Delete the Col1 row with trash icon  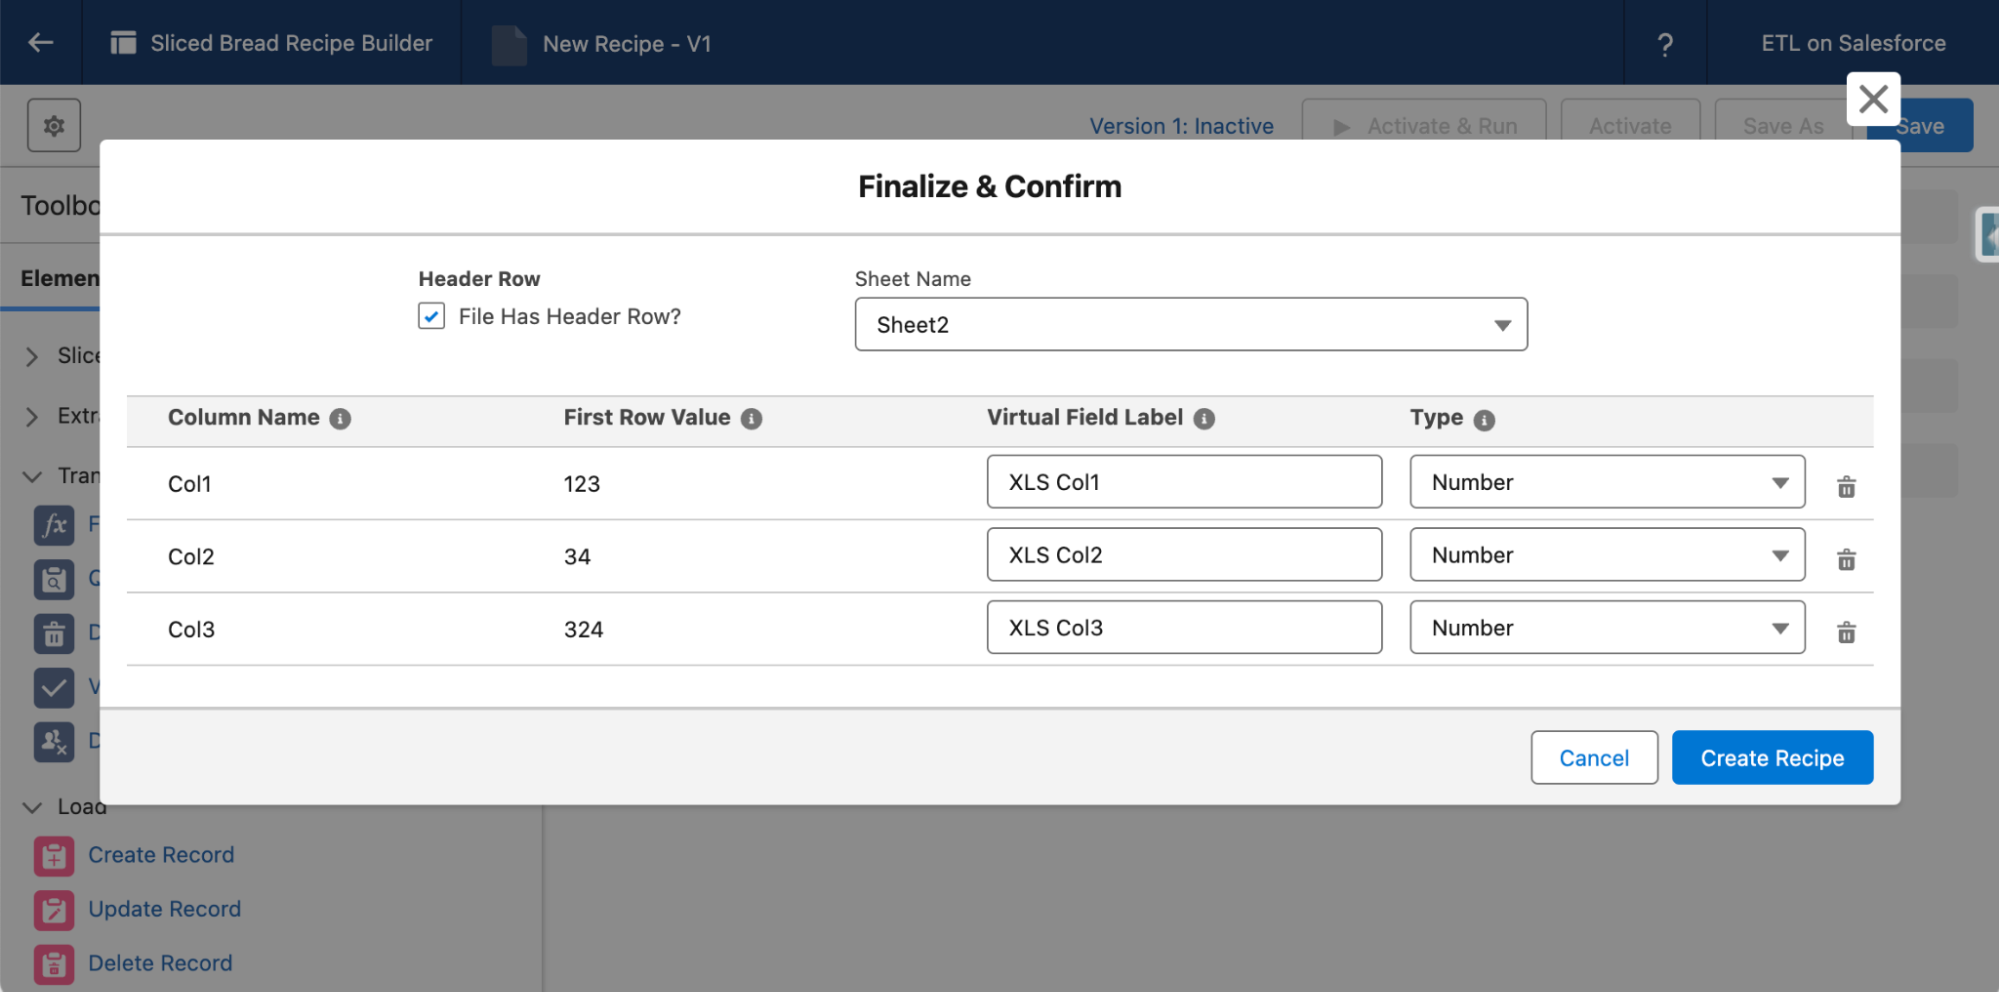(1846, 487)
